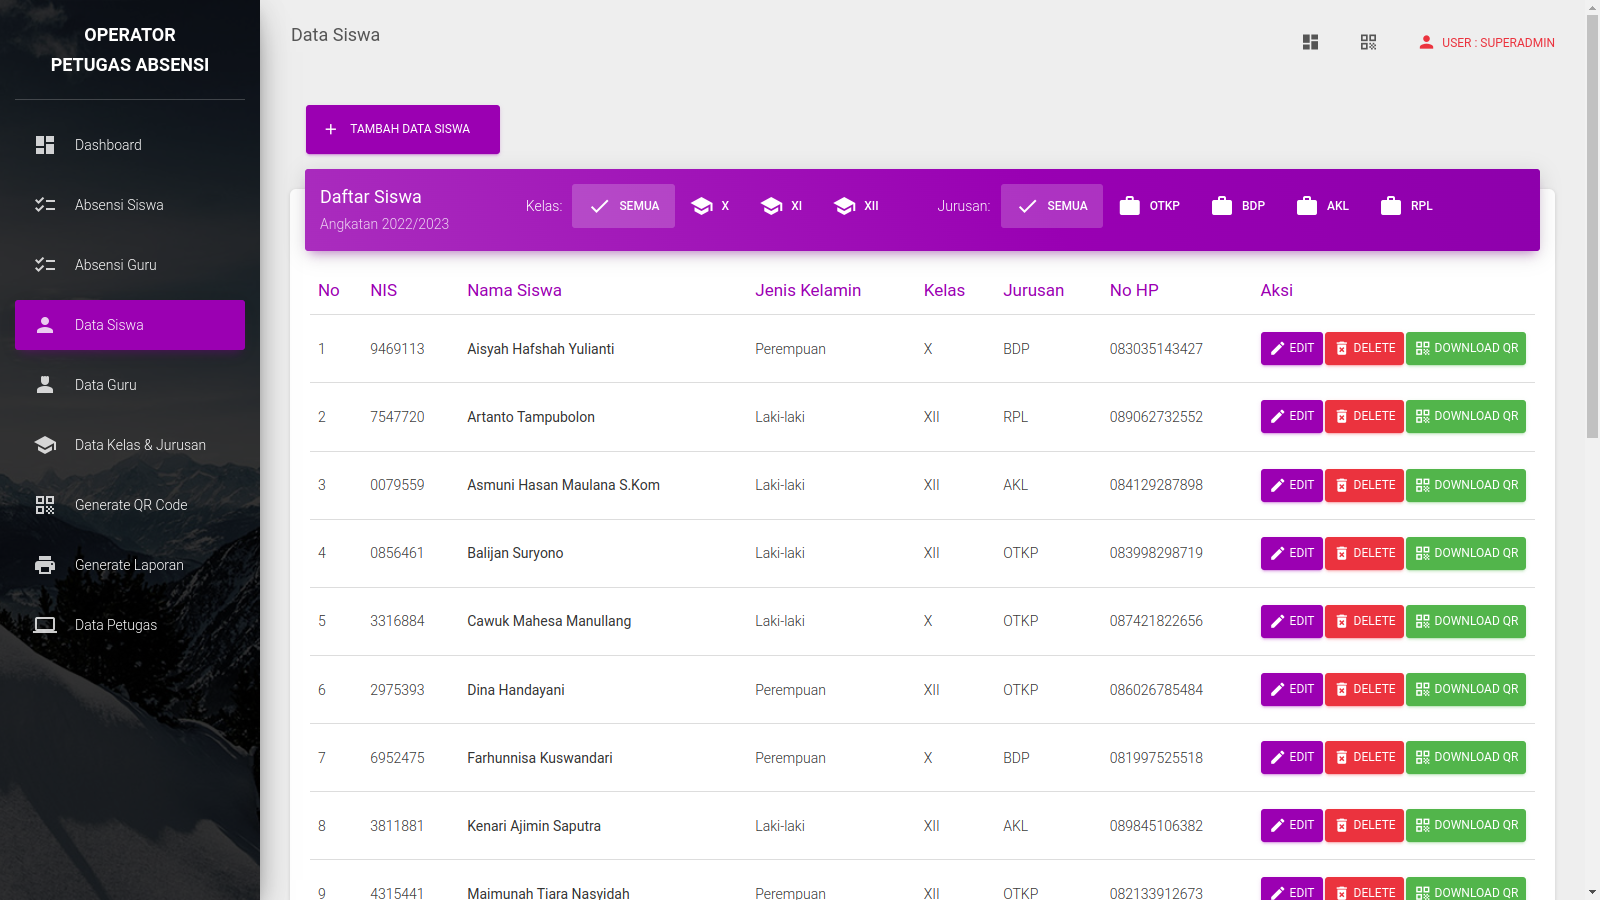Edit Aisyah Hafshah Yulianti's record
Image resolution: width=1600 pixels, height=900 pixels.
click(x=1291, y=348)
